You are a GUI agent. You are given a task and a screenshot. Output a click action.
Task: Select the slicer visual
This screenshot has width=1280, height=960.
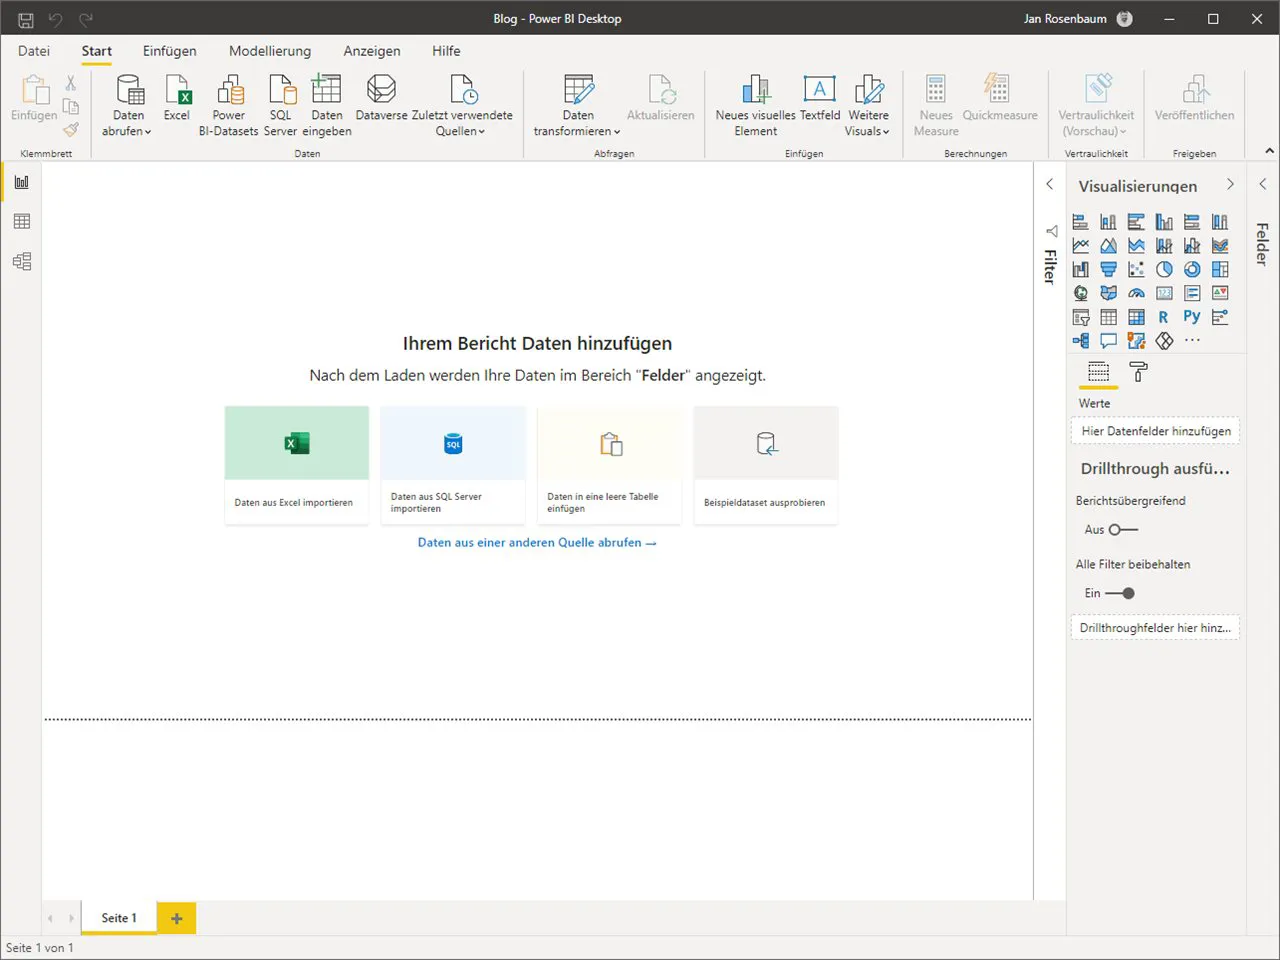1081,317
